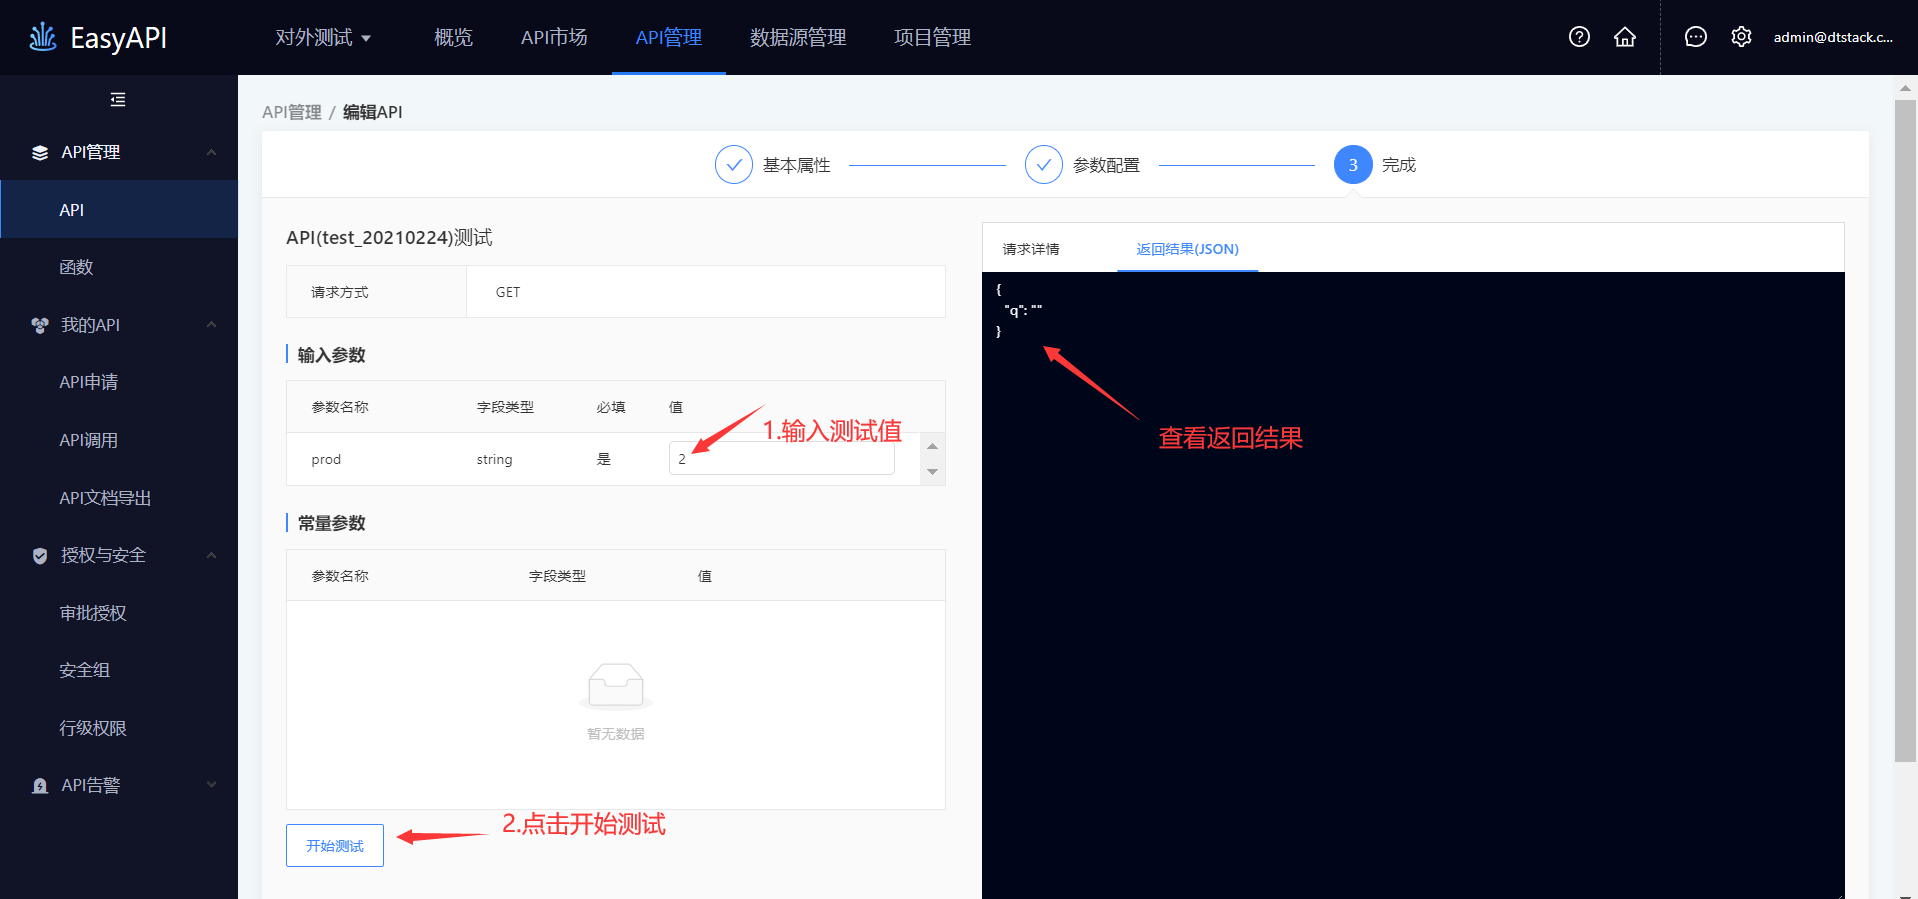Collapse the 我的API sidebar section chevron
The width and height of the screenshot is (1918, 899).
pos(211,325)
